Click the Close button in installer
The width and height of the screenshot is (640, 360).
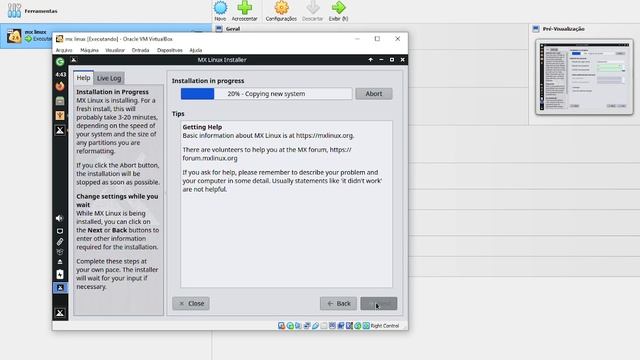coord(191,303)
